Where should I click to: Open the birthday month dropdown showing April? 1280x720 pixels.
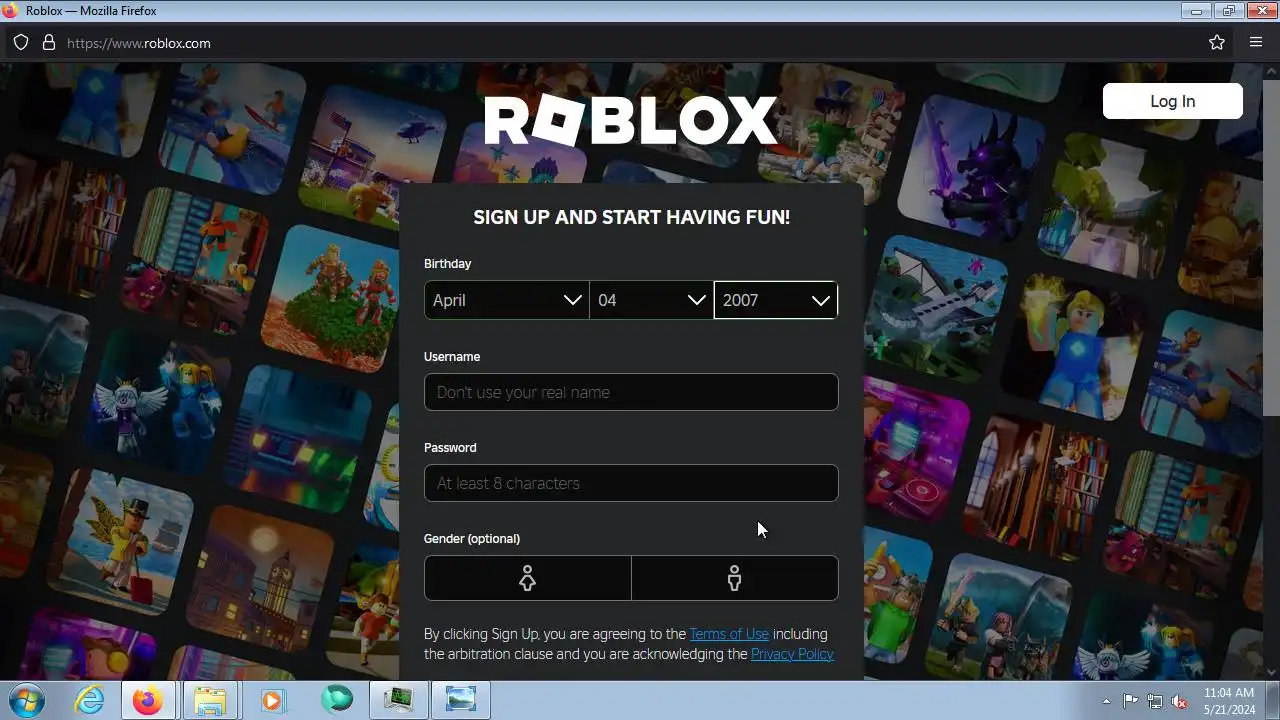[x=507, y=300]
